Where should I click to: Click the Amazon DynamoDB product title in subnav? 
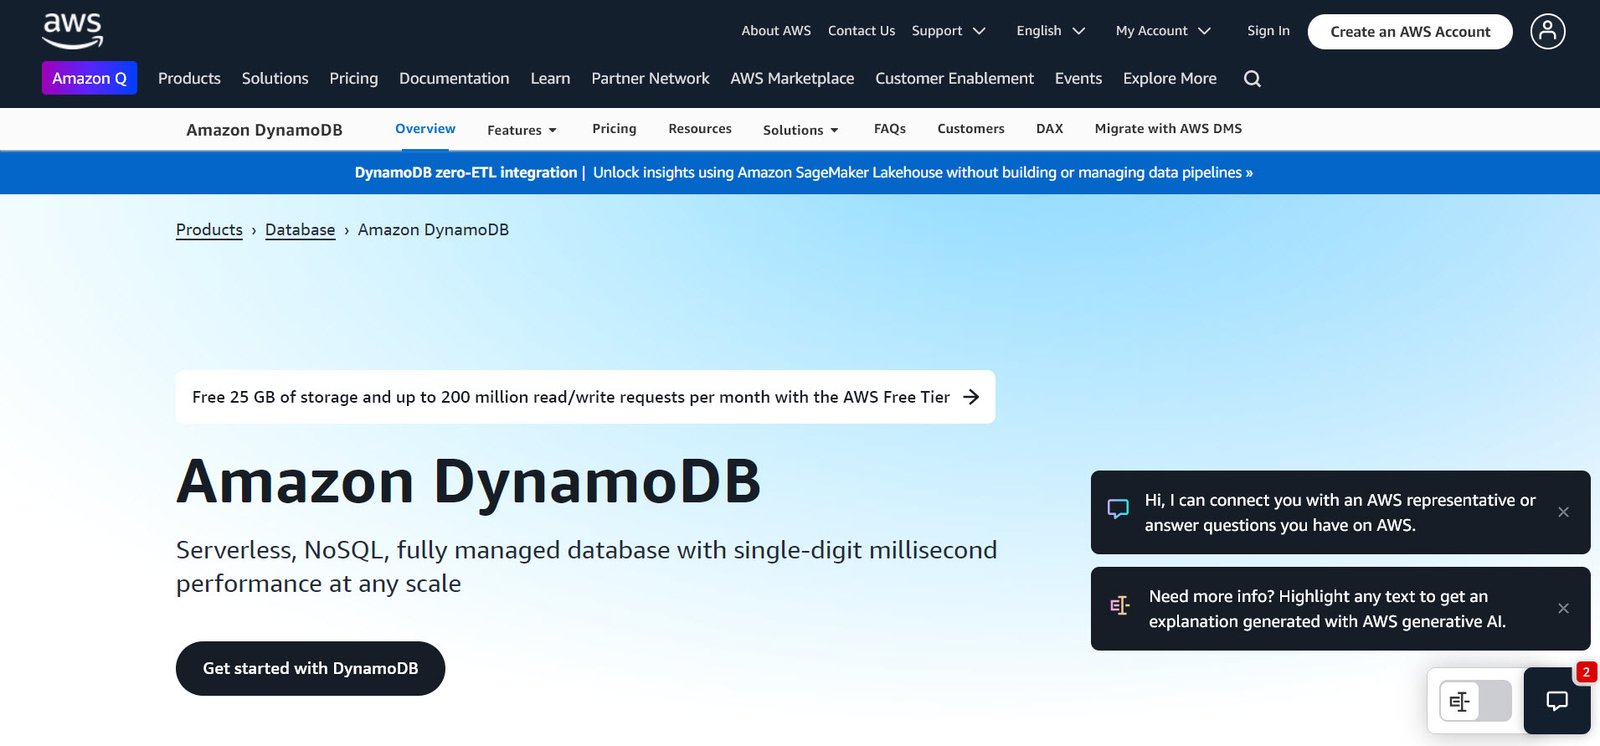pyautogui.click(x=264, y=130)
